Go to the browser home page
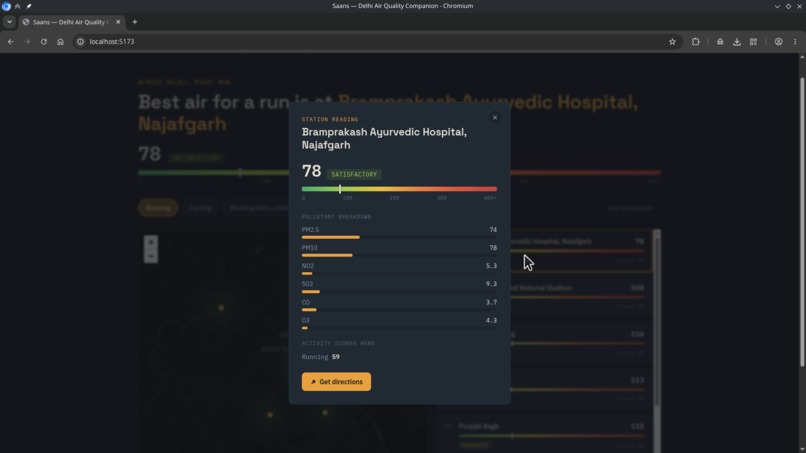The width and height of the screenshot is (806, 453). [60, 42]
